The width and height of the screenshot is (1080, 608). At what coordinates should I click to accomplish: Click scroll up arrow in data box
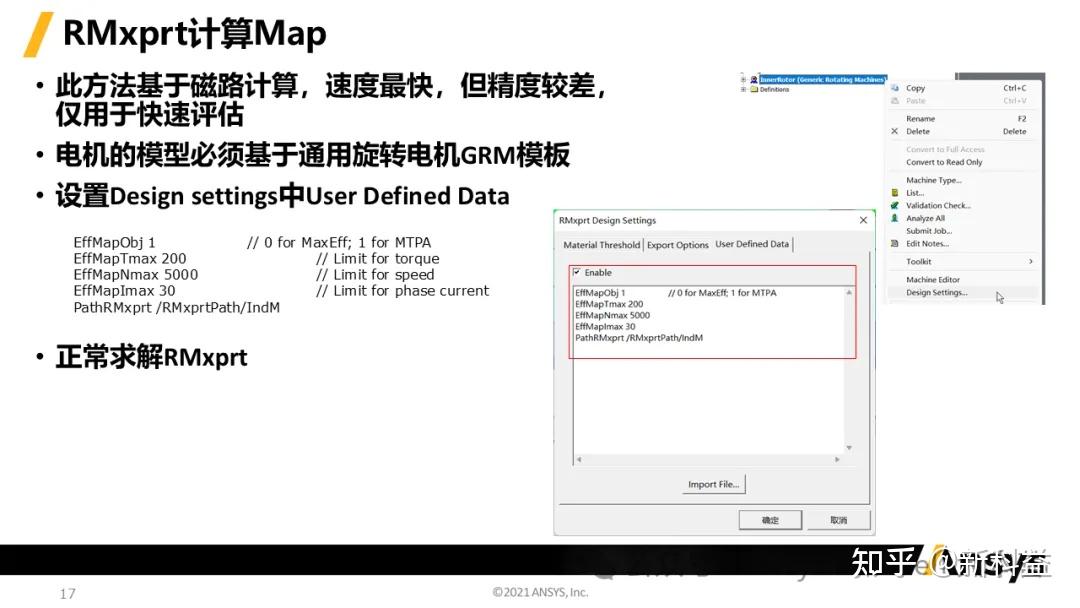click(849, 293)
